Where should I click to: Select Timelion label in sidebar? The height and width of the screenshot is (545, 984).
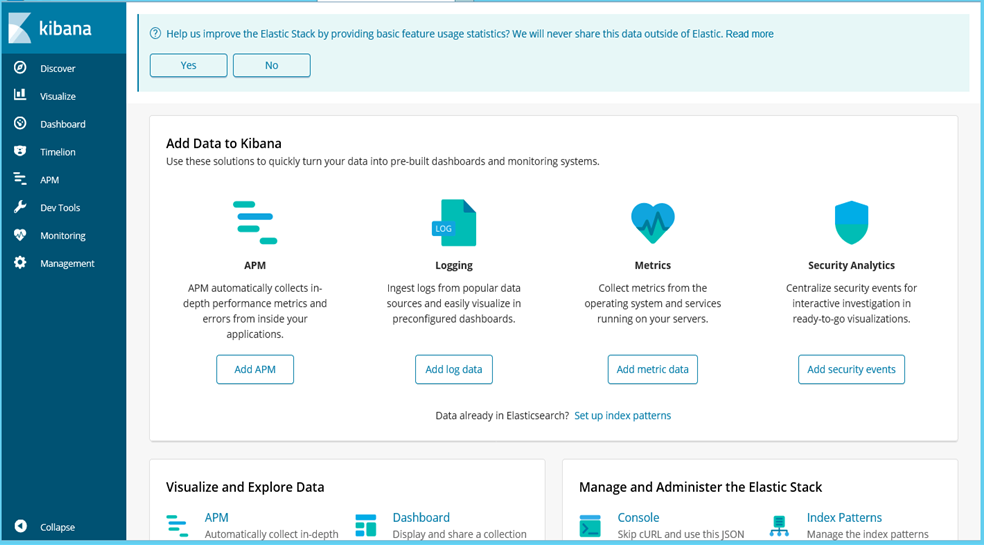click(x=58, y=152)
